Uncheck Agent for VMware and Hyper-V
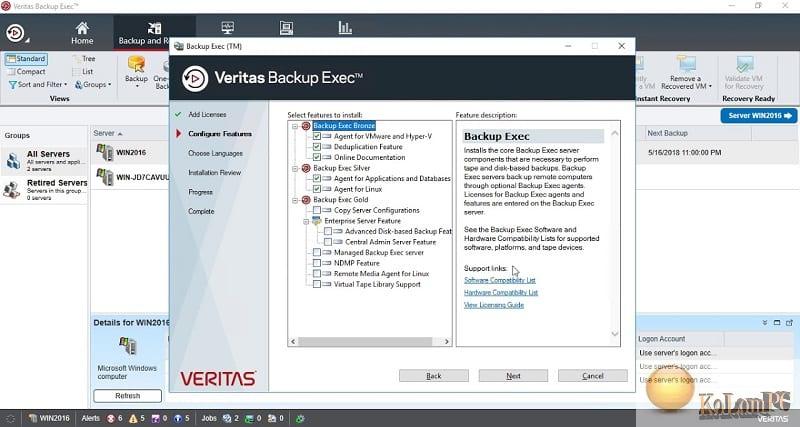Screen dimensions: 800x427 [x=317, y=136]
